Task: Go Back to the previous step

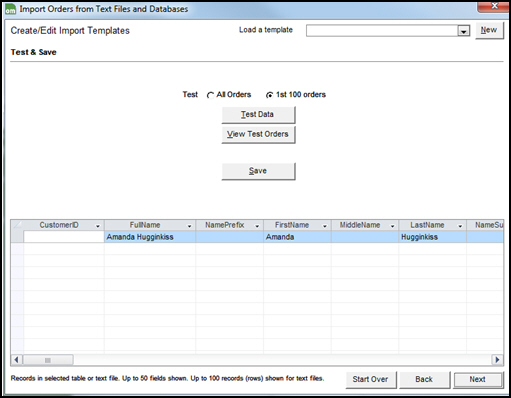Action: [424, 379]
